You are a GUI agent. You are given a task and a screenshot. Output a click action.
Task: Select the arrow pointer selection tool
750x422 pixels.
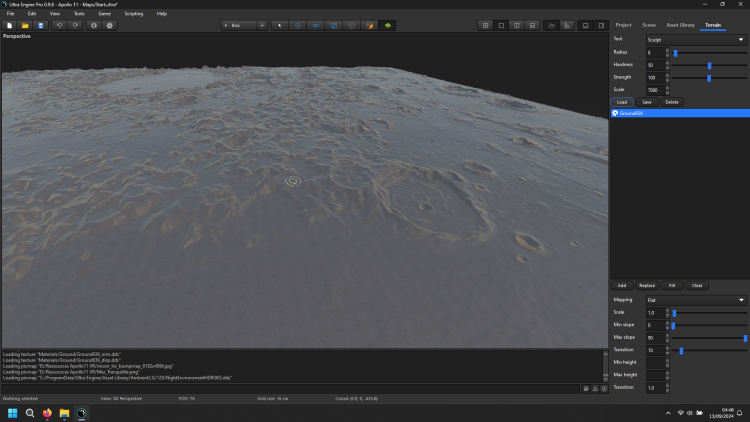point(279,25)
